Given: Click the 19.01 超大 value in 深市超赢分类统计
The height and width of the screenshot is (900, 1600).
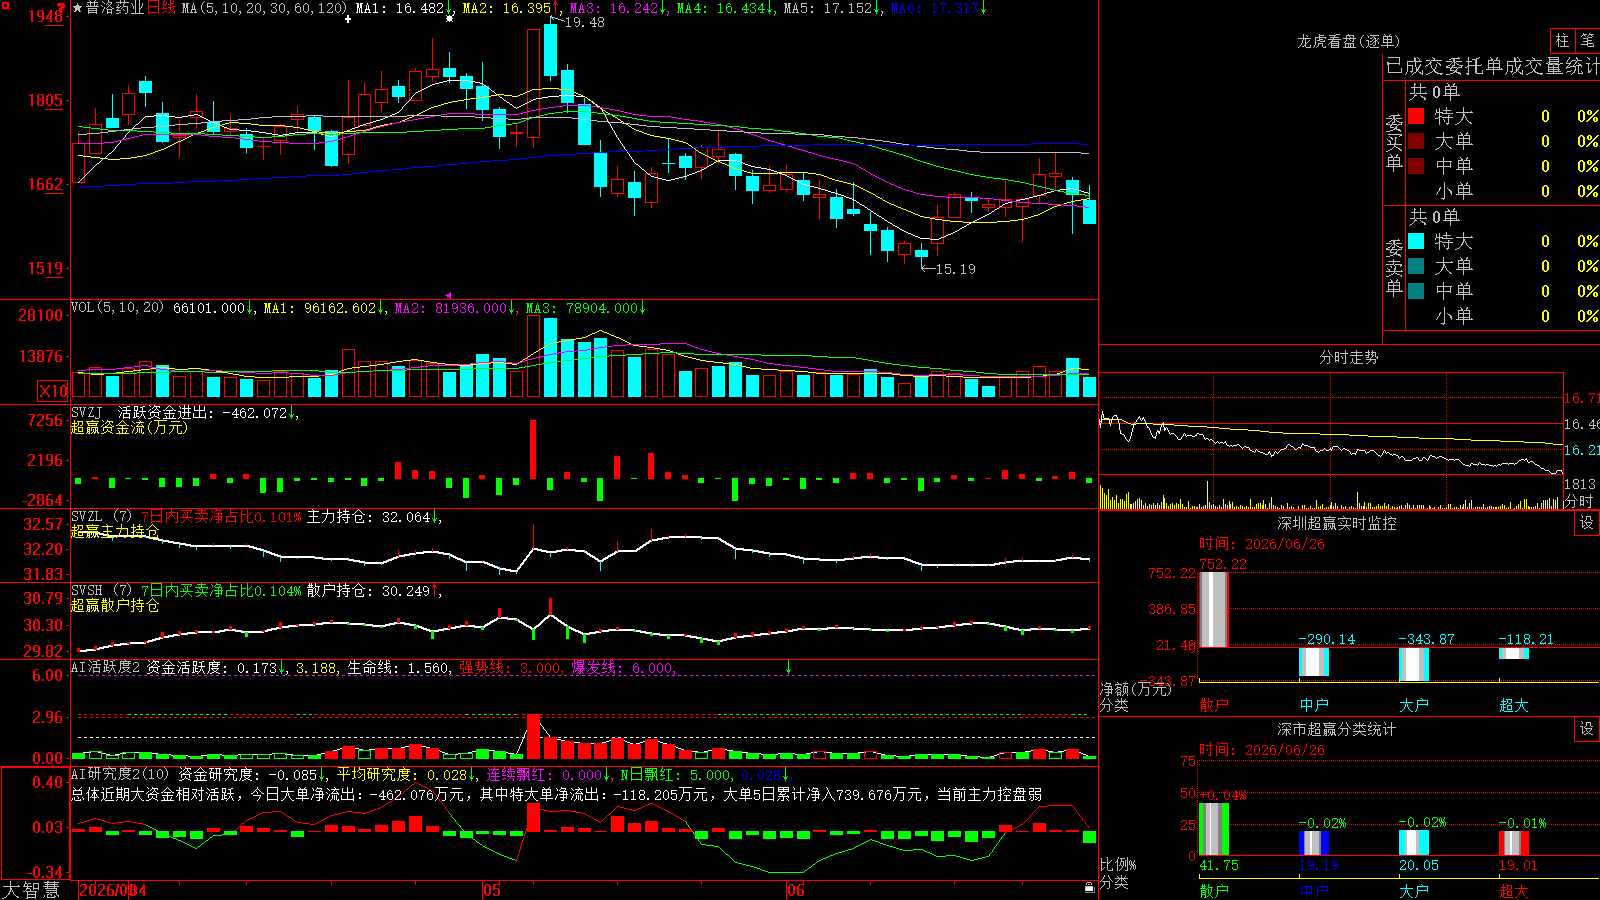Looking at the screenshot, I should 1519,865.
